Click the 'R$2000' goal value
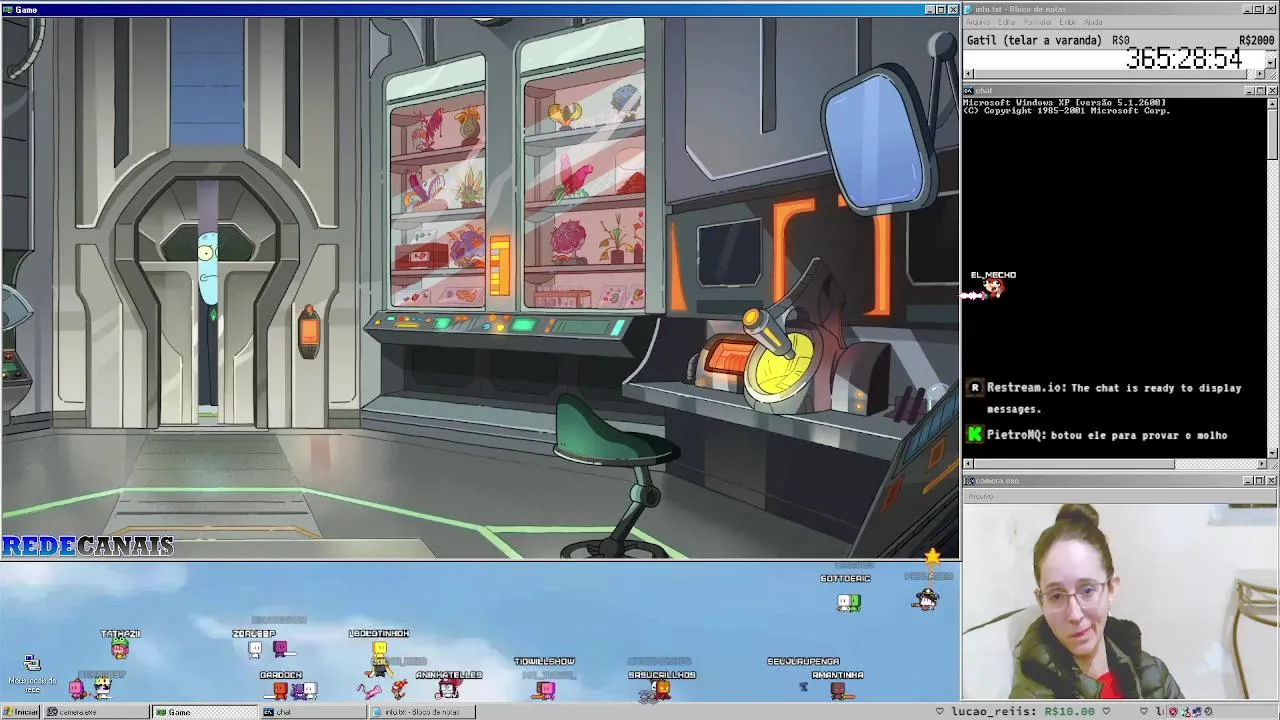The height and width of the screenshot is (720, 1280). (x=1256, y=41)
